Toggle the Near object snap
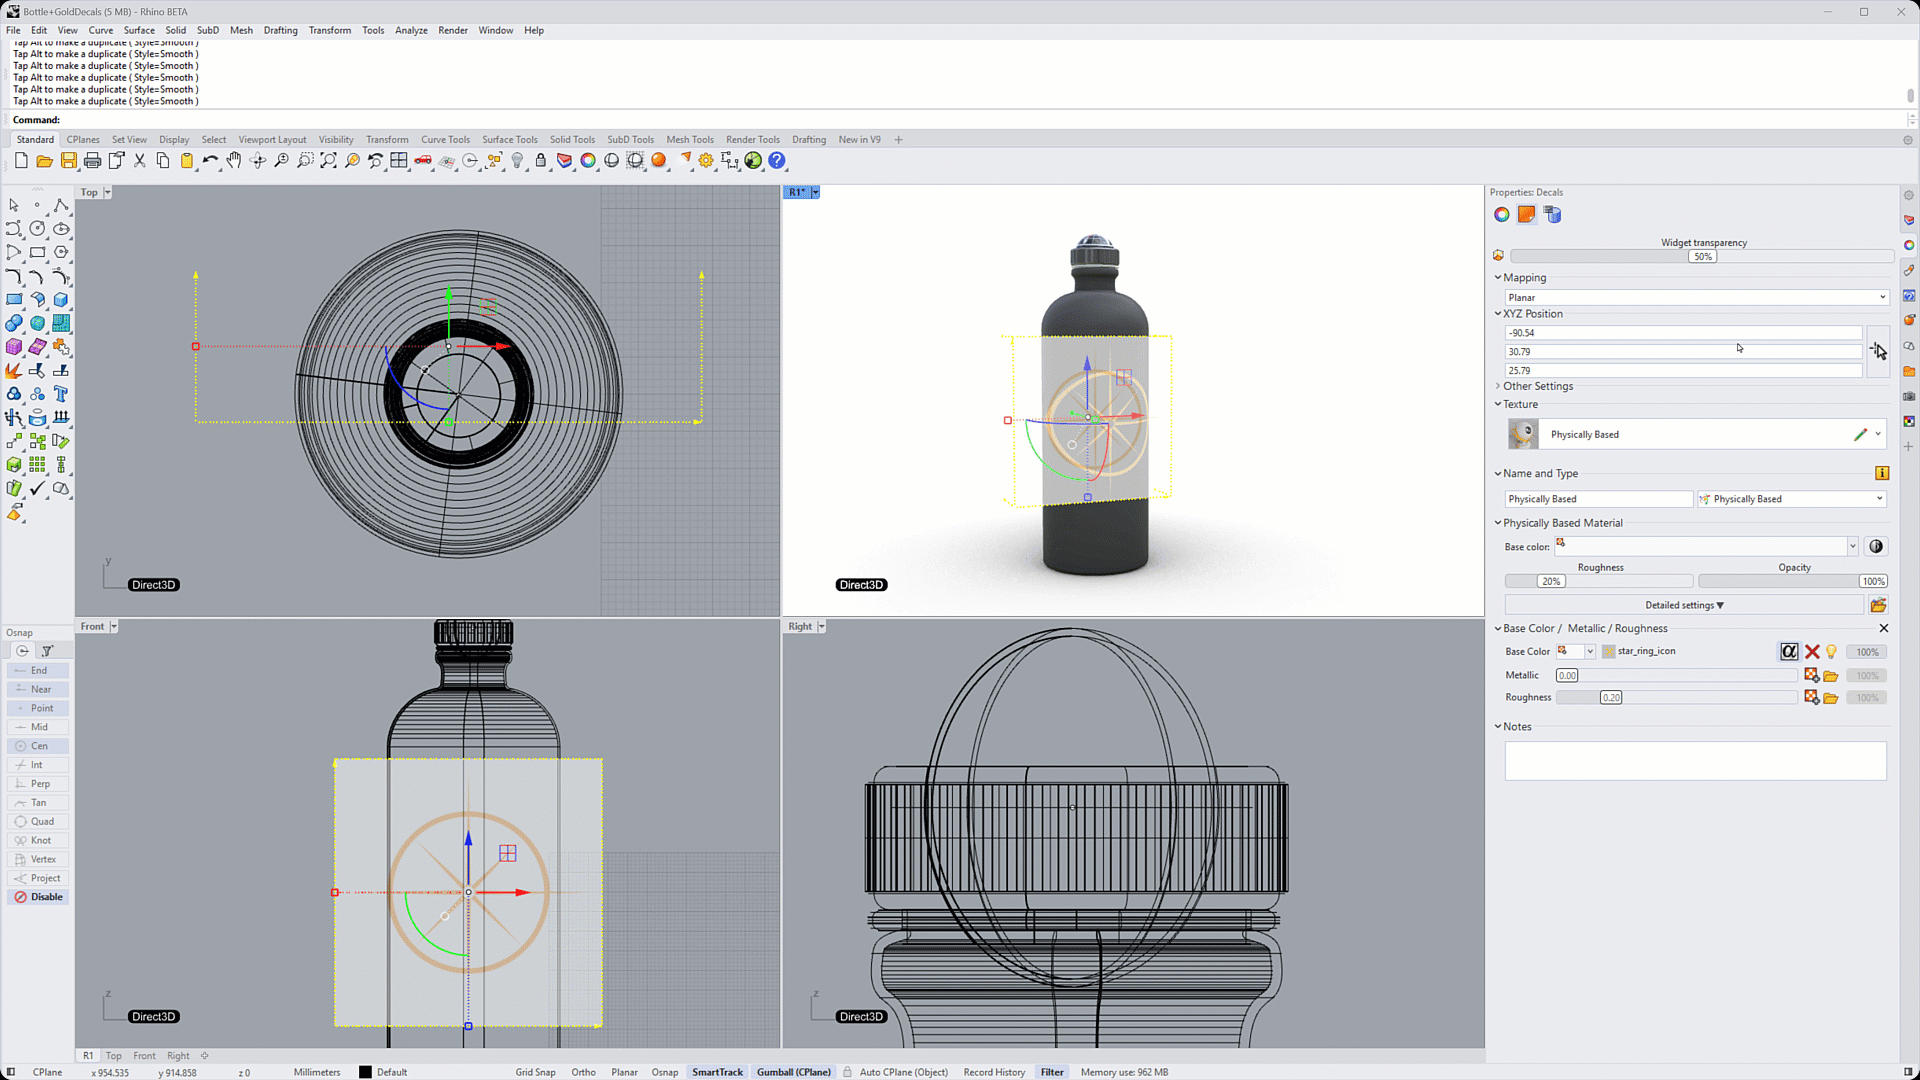1920x1080 pixels. click(x=39, y=690)
